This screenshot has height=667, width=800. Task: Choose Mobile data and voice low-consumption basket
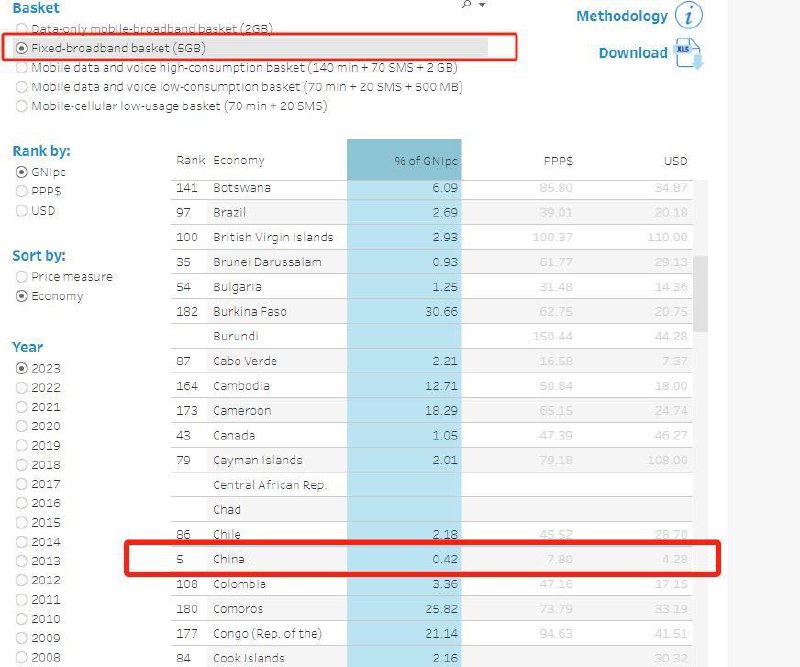point(239,87)
